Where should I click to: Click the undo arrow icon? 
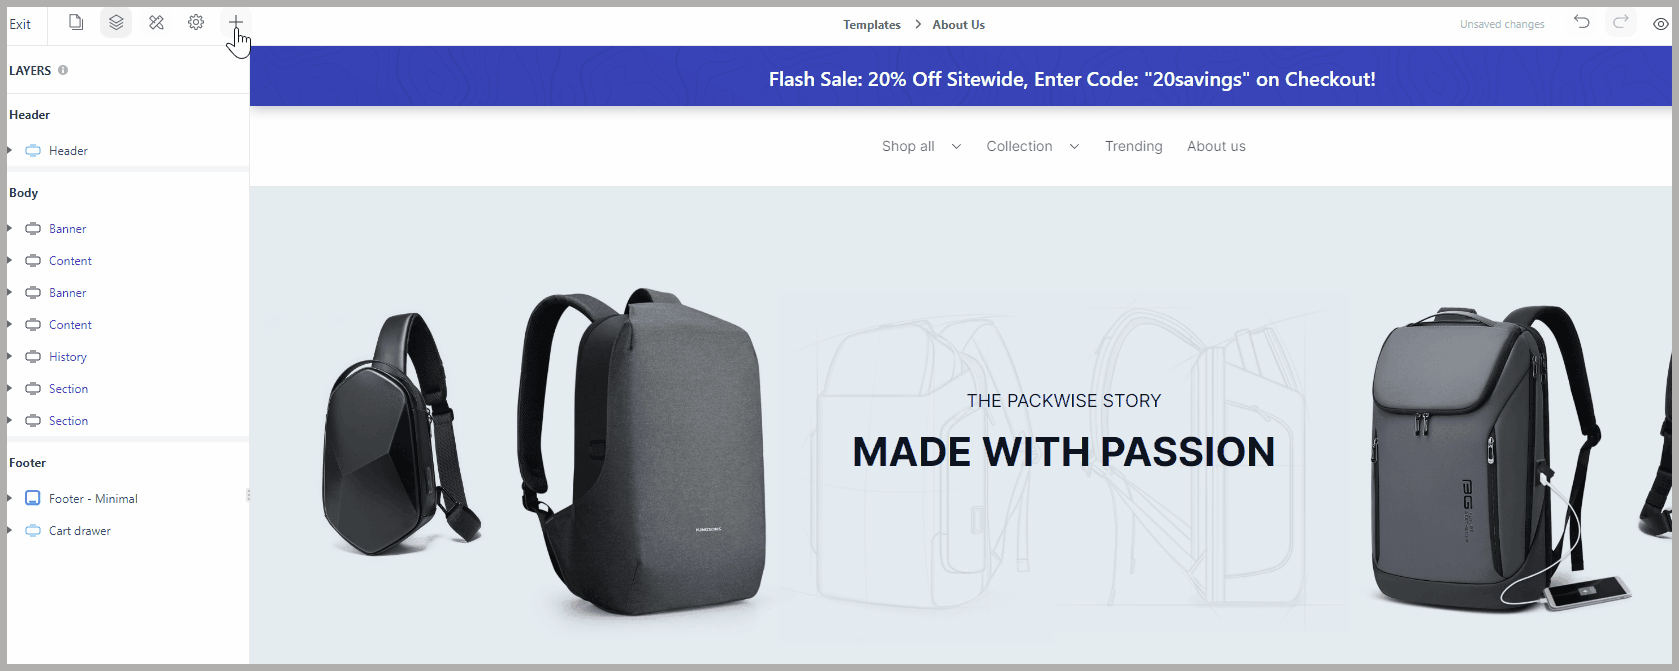[x=1581, y=22]
